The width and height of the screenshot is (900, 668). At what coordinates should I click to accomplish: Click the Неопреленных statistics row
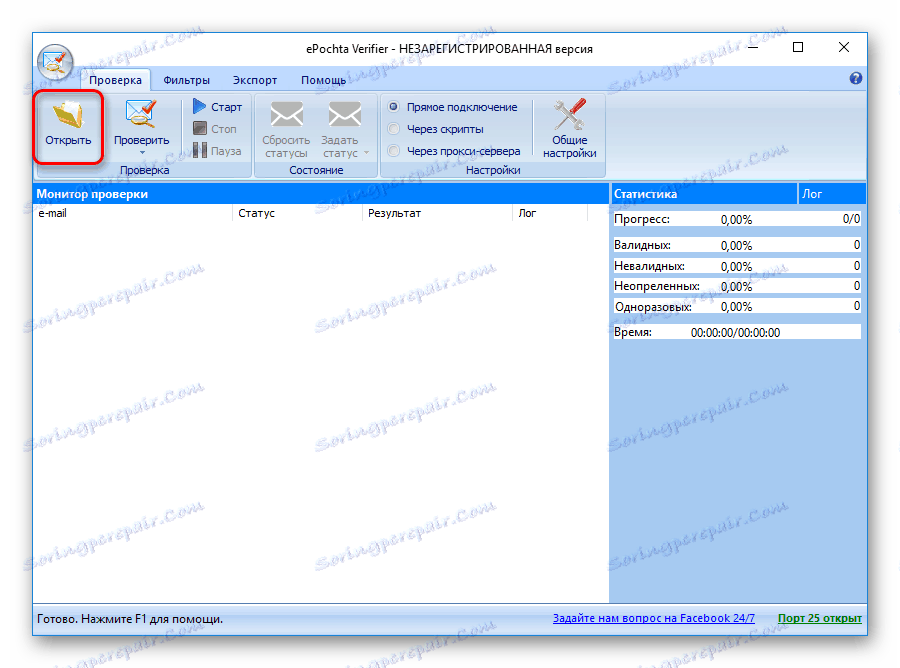coord(737,286)
